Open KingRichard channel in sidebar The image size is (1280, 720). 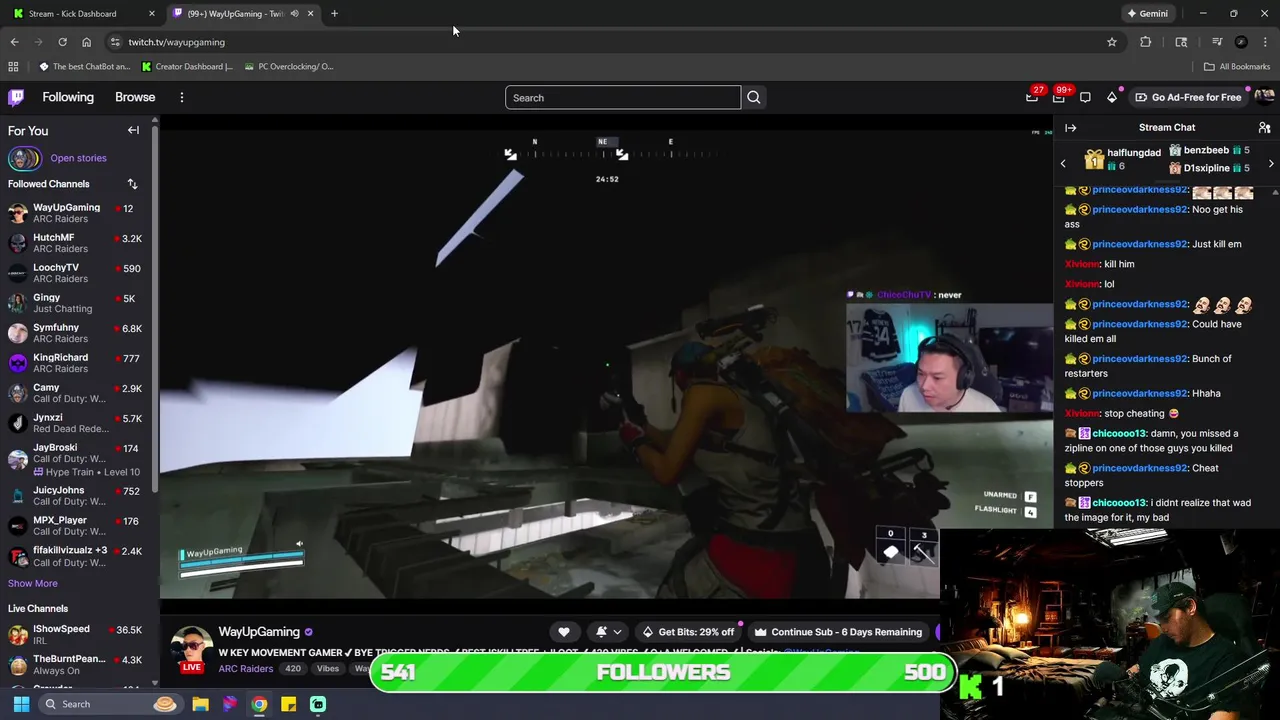78,363
